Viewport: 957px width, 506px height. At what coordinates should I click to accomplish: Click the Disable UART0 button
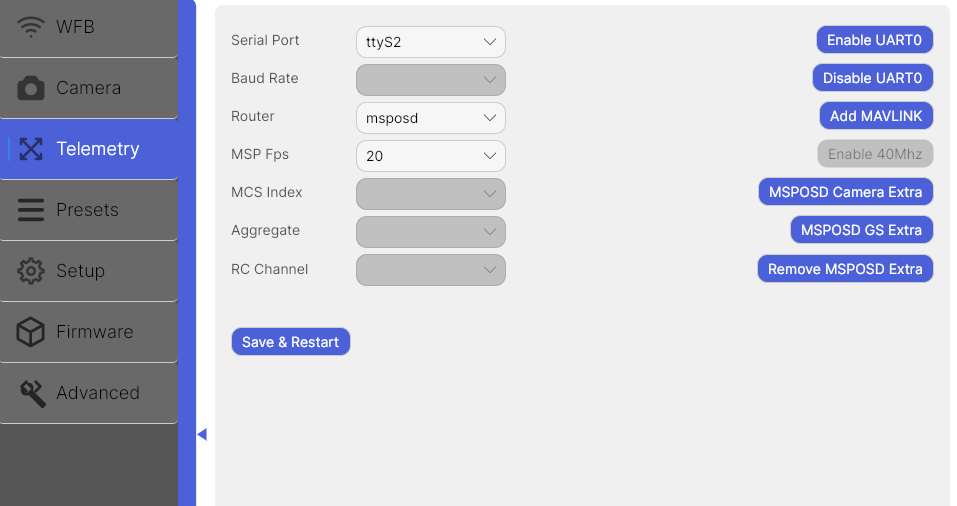click(x=873, y=78)
